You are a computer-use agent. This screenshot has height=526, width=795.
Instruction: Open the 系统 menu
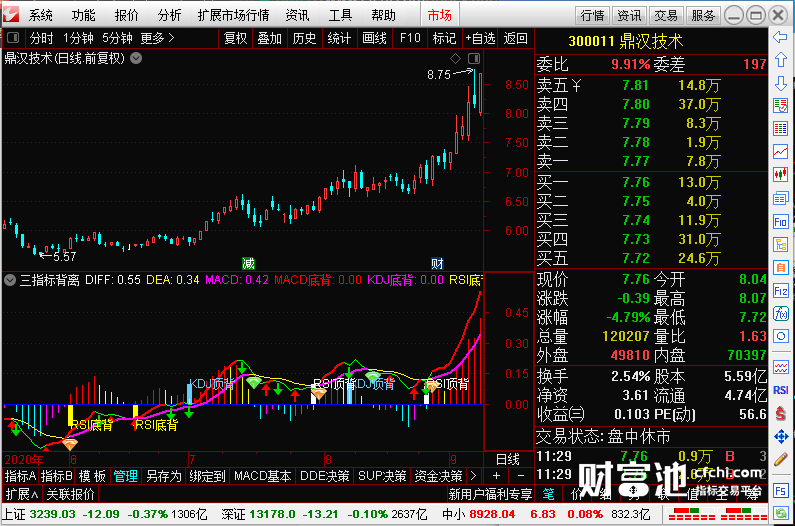[40, 15]
